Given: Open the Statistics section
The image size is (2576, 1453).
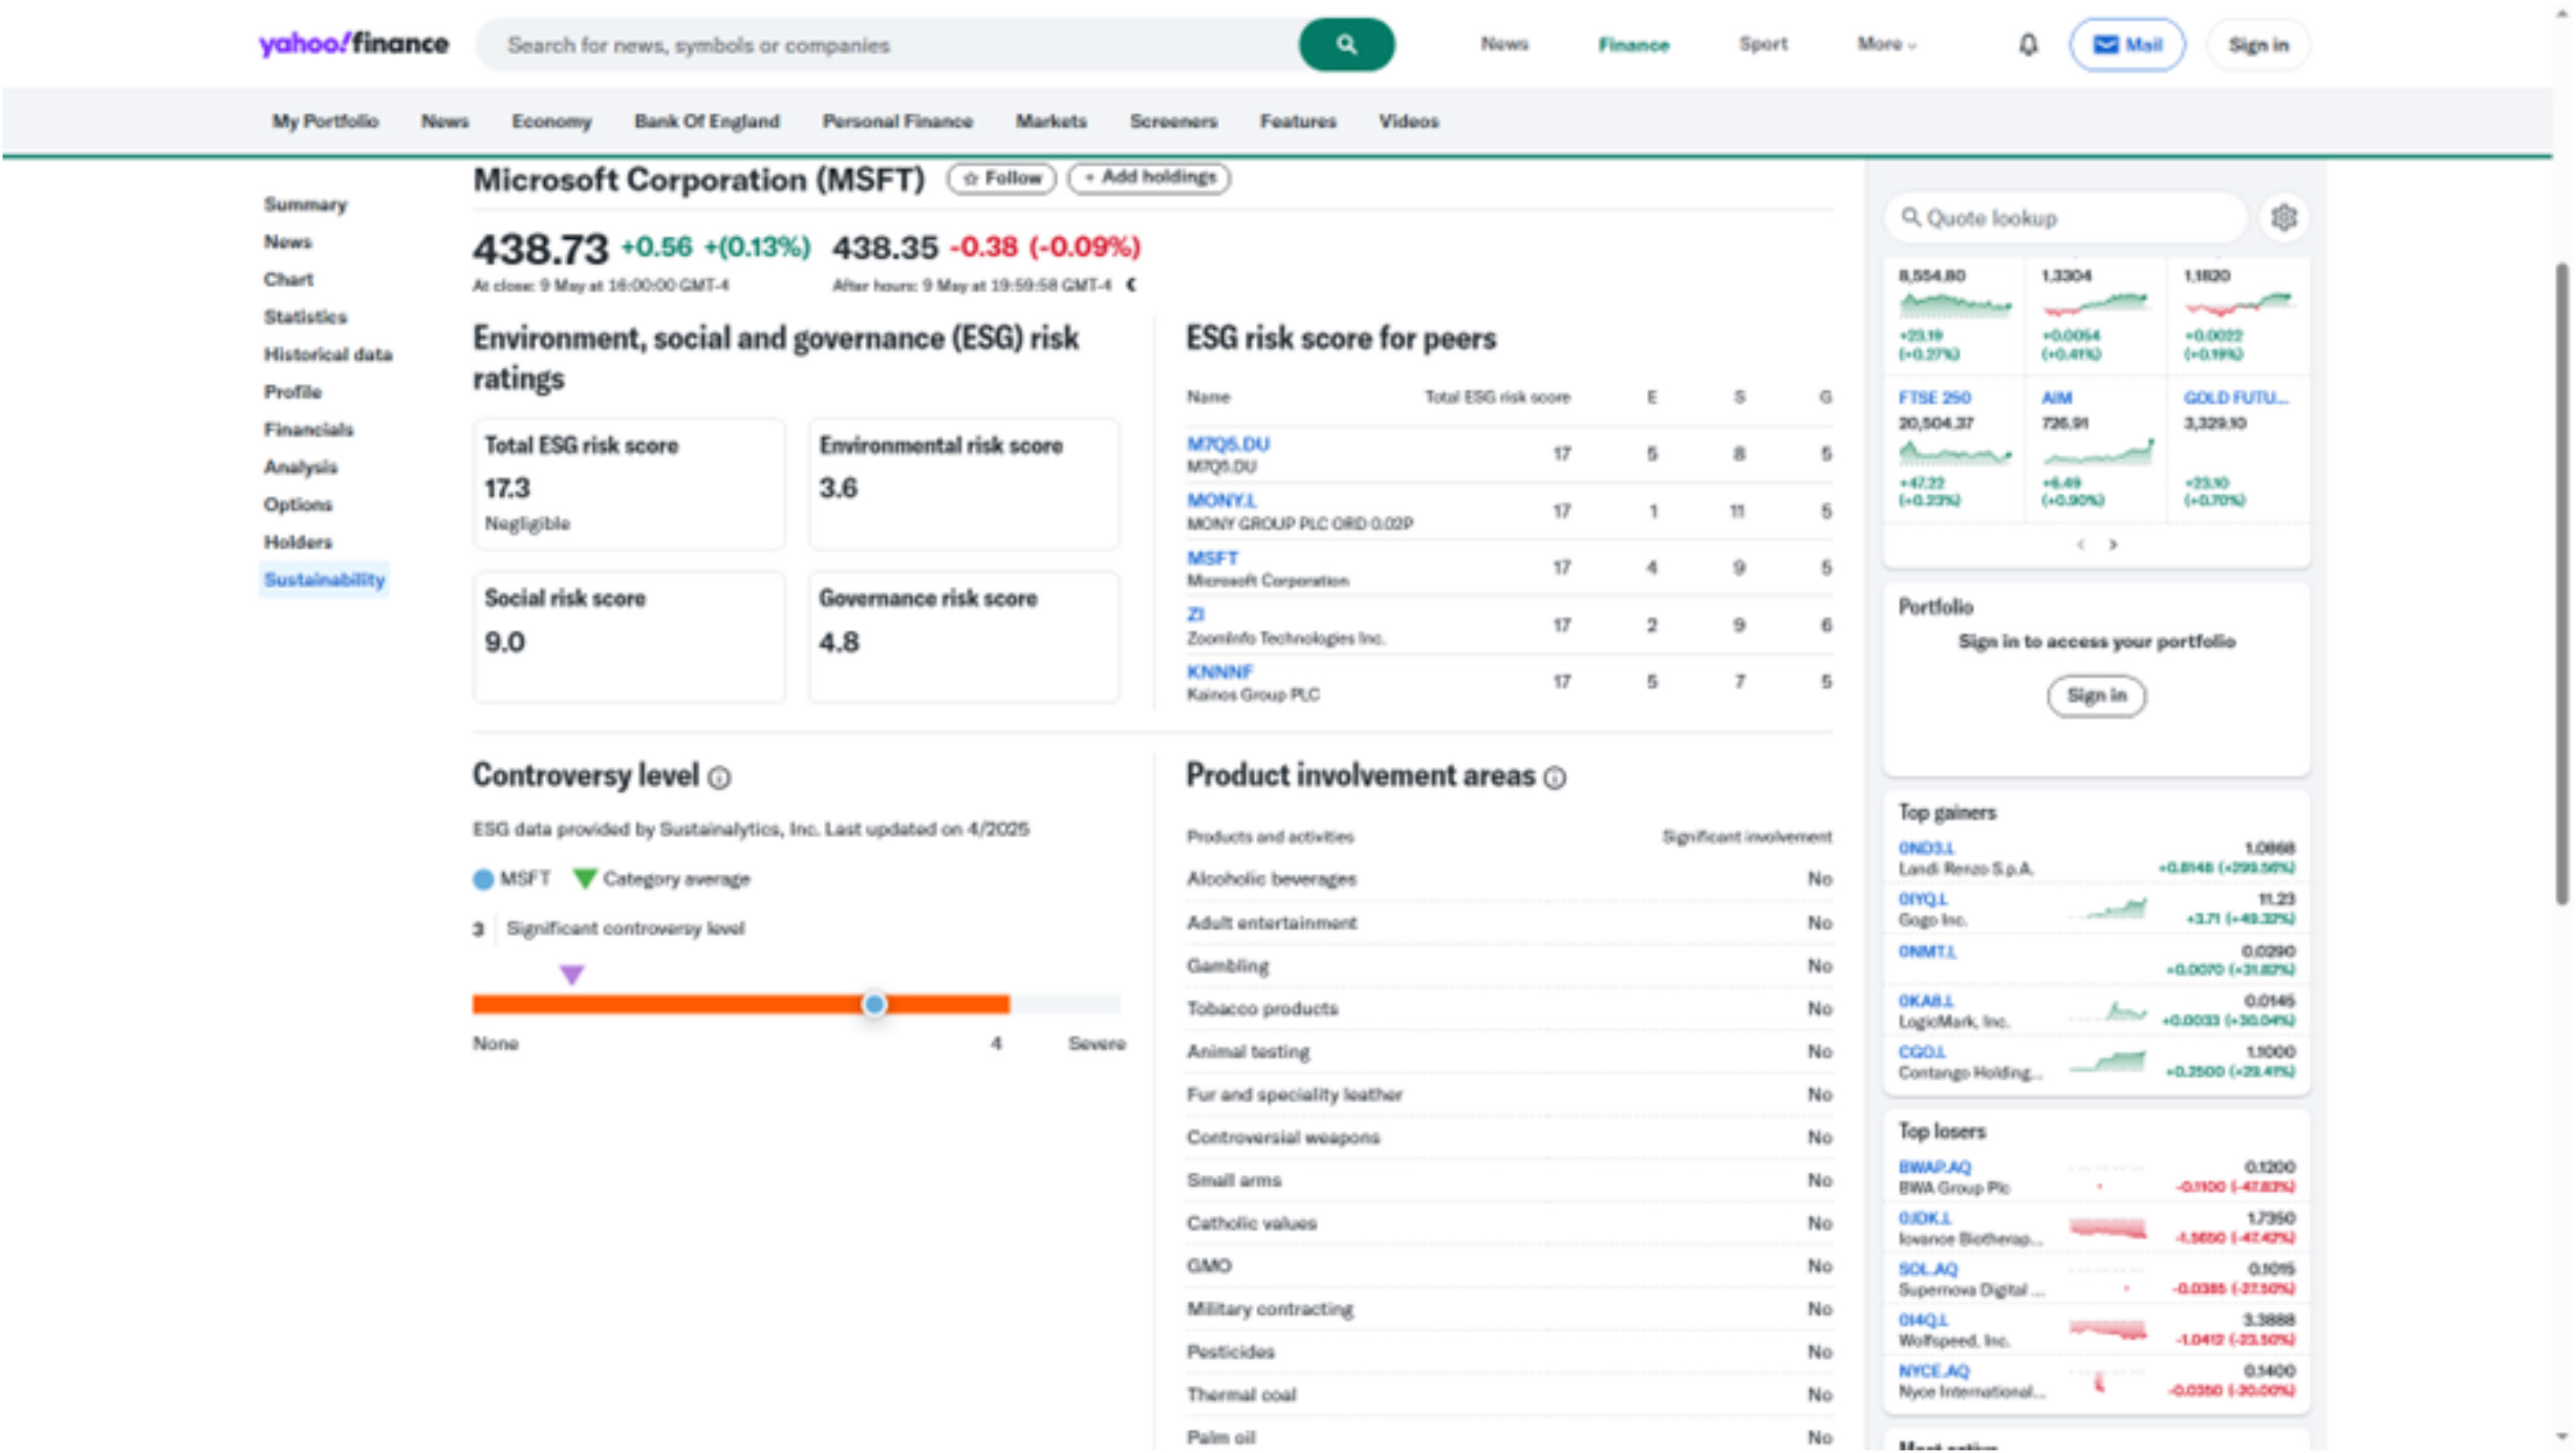Looking at the screenshot, I should pyautogui.click(x=305, y=317).
